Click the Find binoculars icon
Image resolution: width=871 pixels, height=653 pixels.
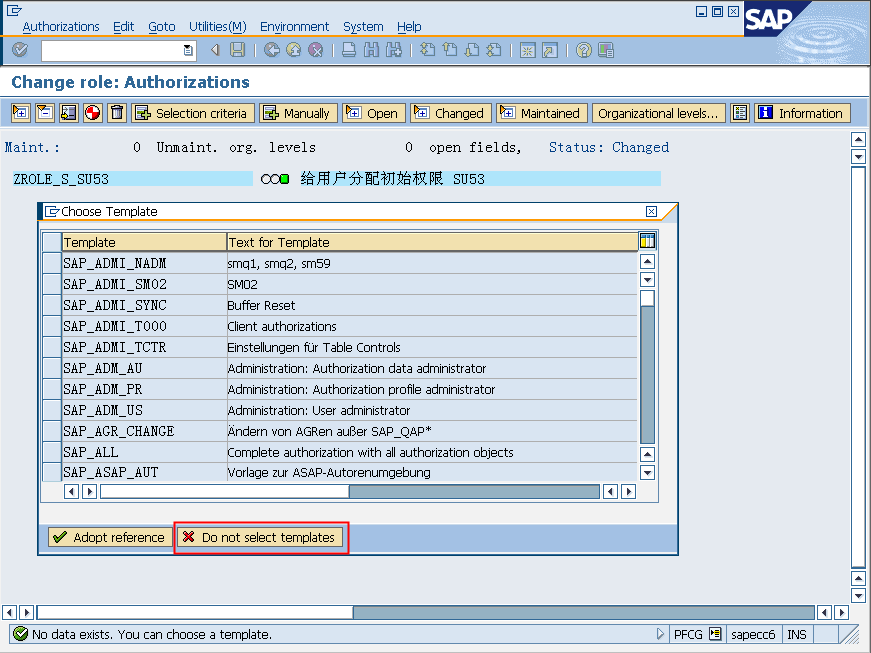pyautogui.click(x=371, y=50)
